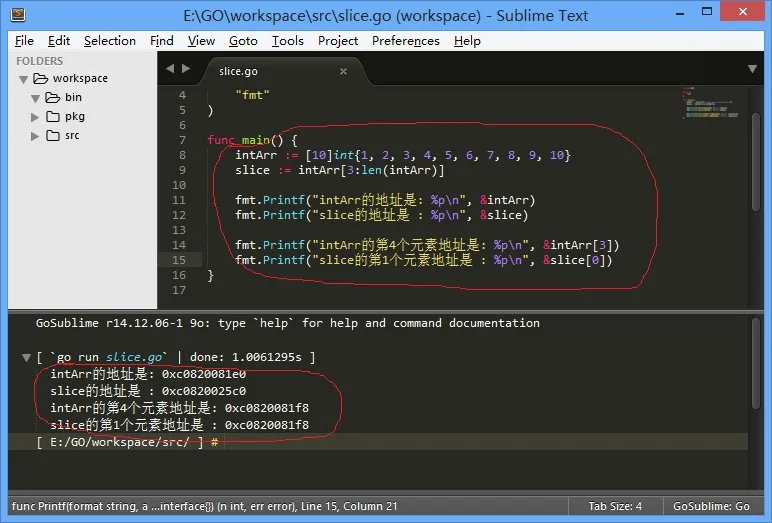Minimize the Sublime Text window
The height and width of the screenshot is (523, 772).
pos(680,13)
